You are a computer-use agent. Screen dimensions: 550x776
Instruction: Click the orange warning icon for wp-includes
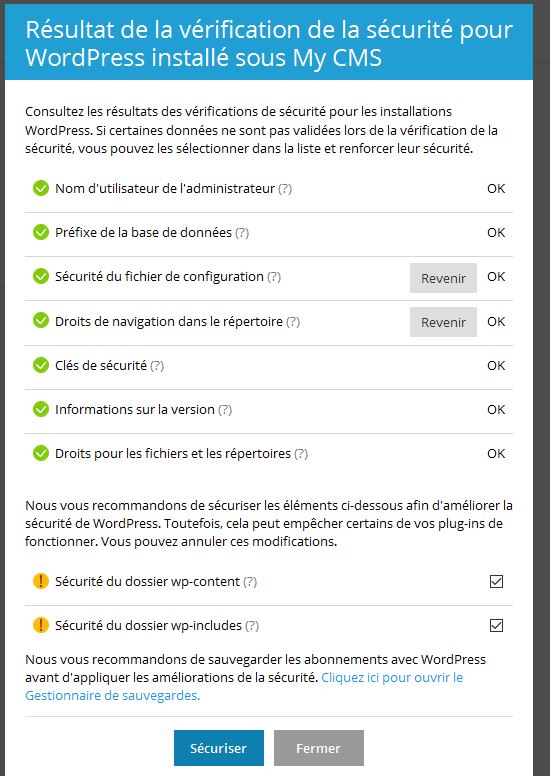[x=41, y=625]
